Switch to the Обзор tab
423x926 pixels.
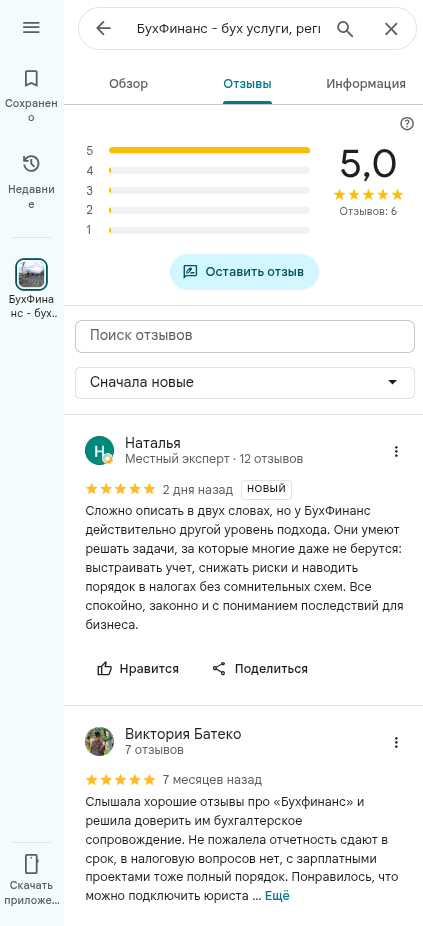pos(128,84)
